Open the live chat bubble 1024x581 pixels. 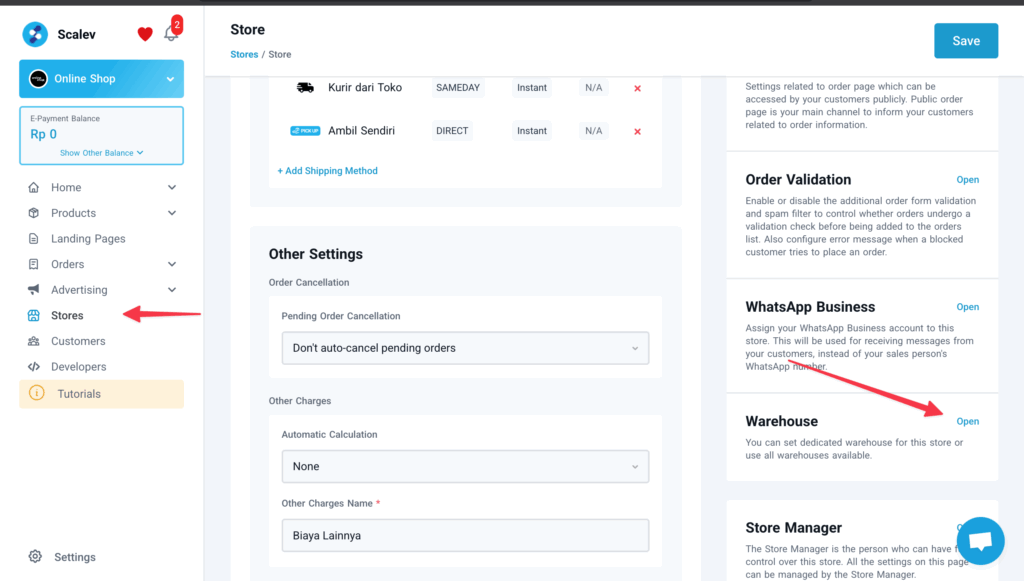[980, 541]
